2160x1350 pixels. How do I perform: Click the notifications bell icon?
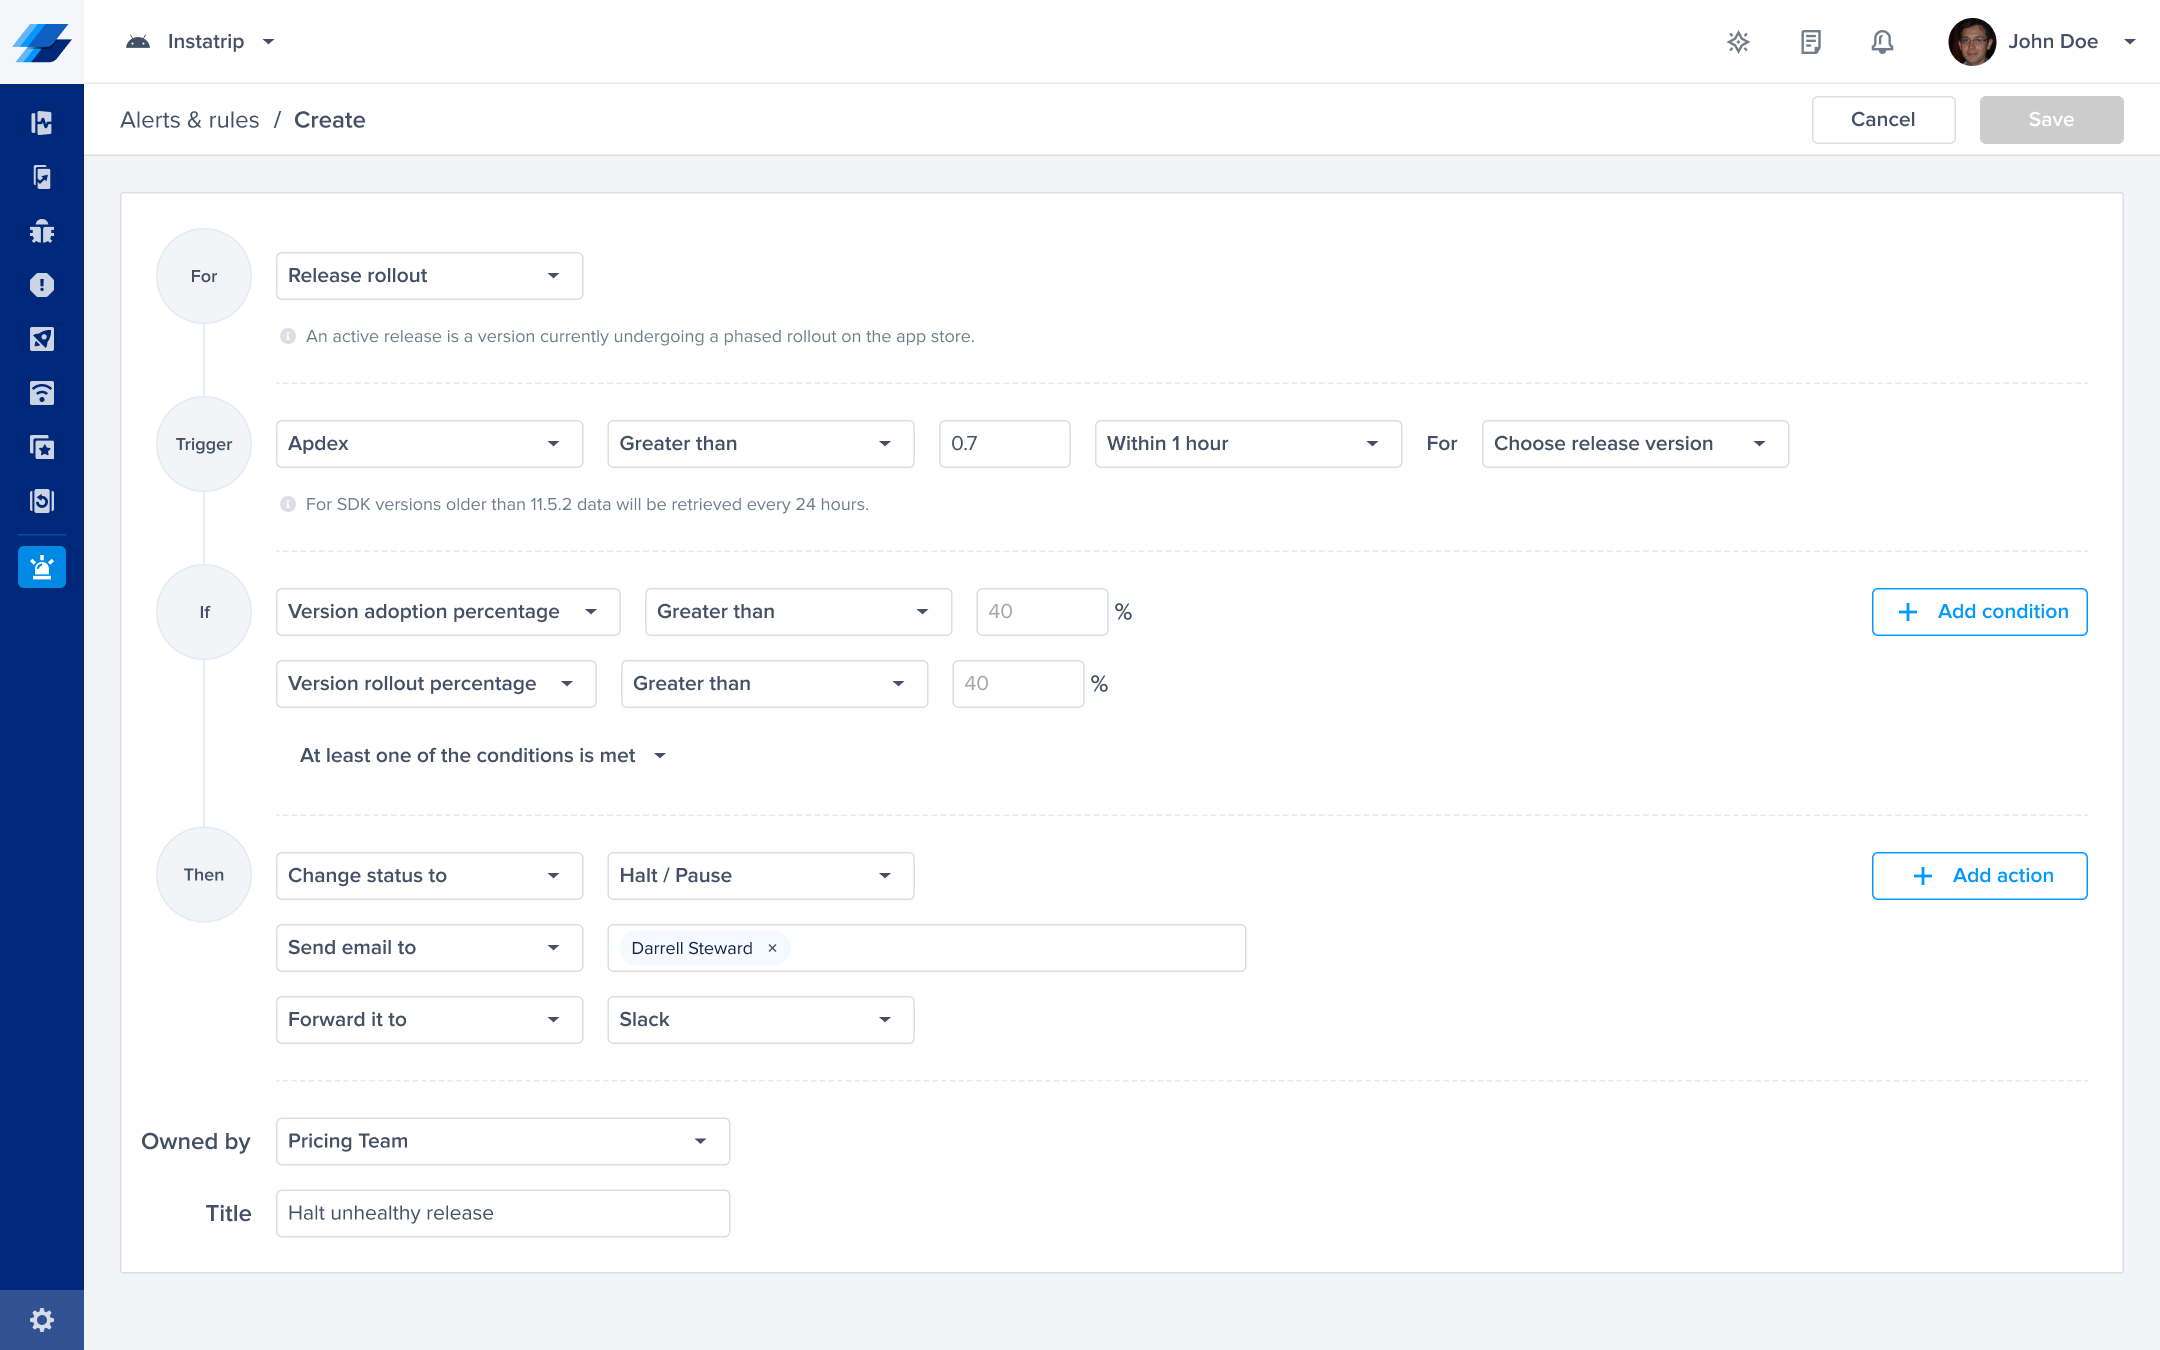click(1882, 42)
